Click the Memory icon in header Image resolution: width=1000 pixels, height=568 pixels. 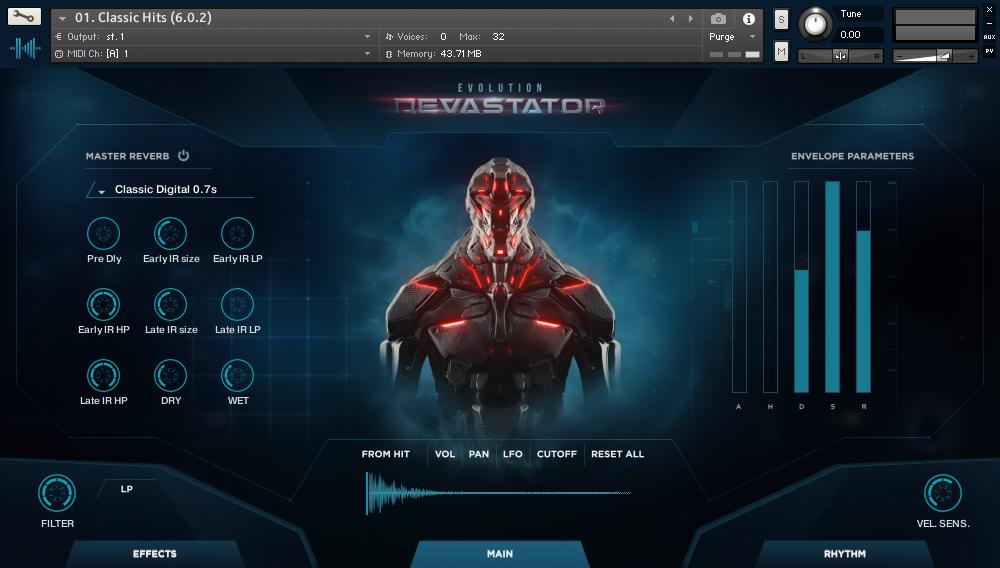[x=389, y=54]
